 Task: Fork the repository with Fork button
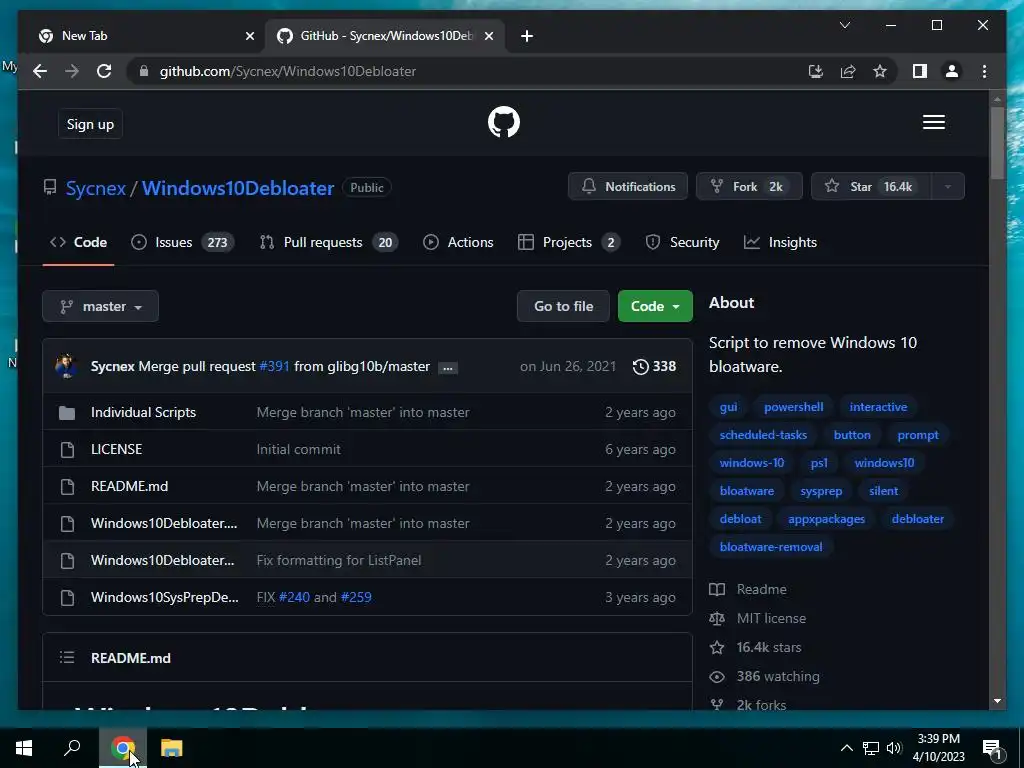click(x=748, y=187)
